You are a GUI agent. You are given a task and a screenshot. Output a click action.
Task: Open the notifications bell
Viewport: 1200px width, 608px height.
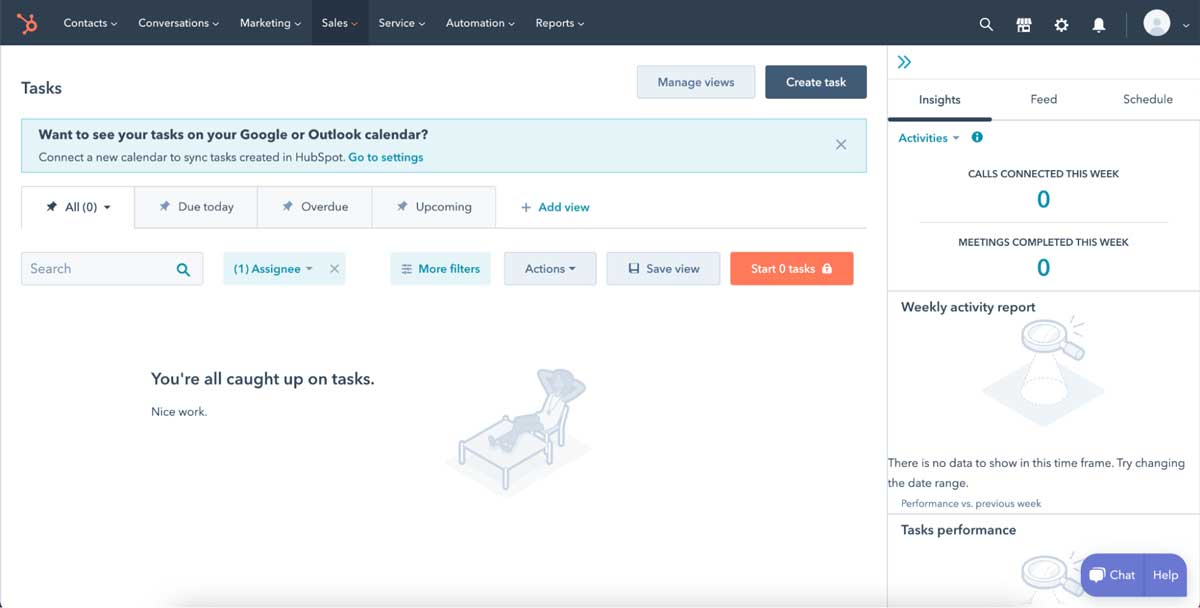1098,23
